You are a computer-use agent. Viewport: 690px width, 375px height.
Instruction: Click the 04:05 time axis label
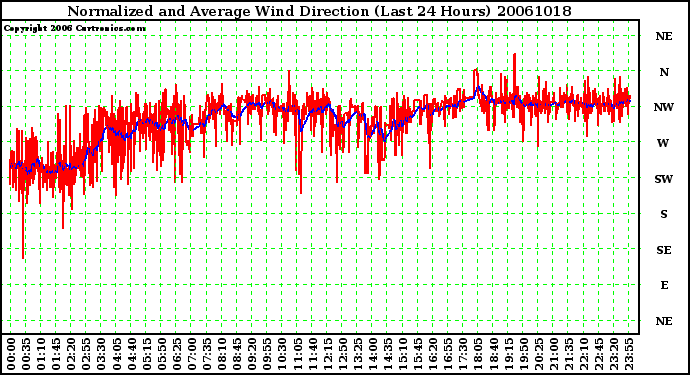tap(117, 354)
